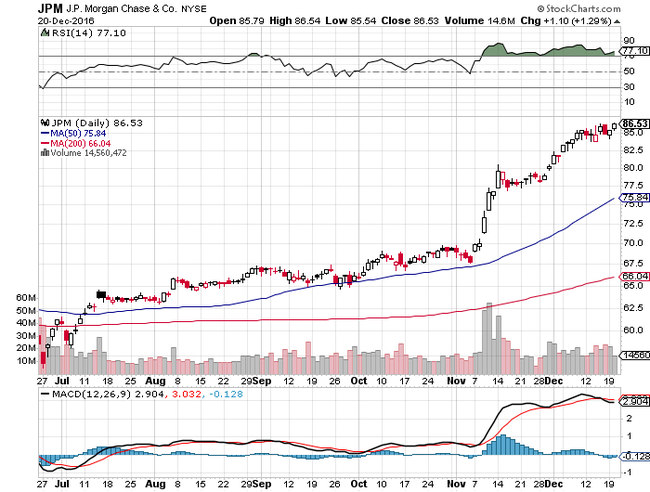Click the blue -0.128 histogram value in the legend

point(226,394)
